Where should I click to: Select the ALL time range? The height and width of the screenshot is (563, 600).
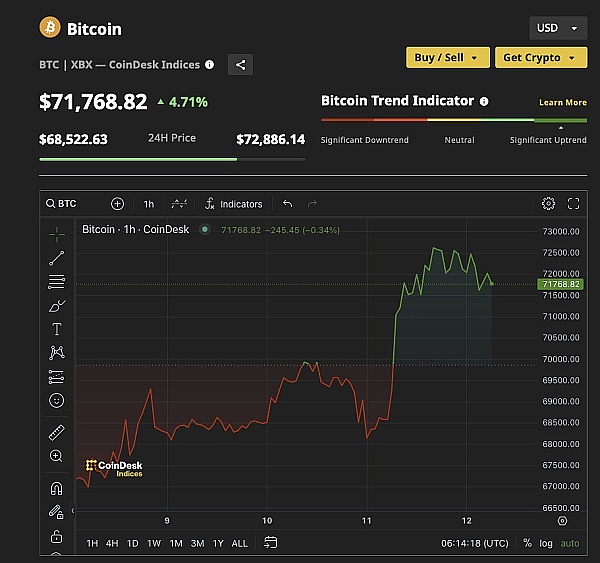point(239,543)
